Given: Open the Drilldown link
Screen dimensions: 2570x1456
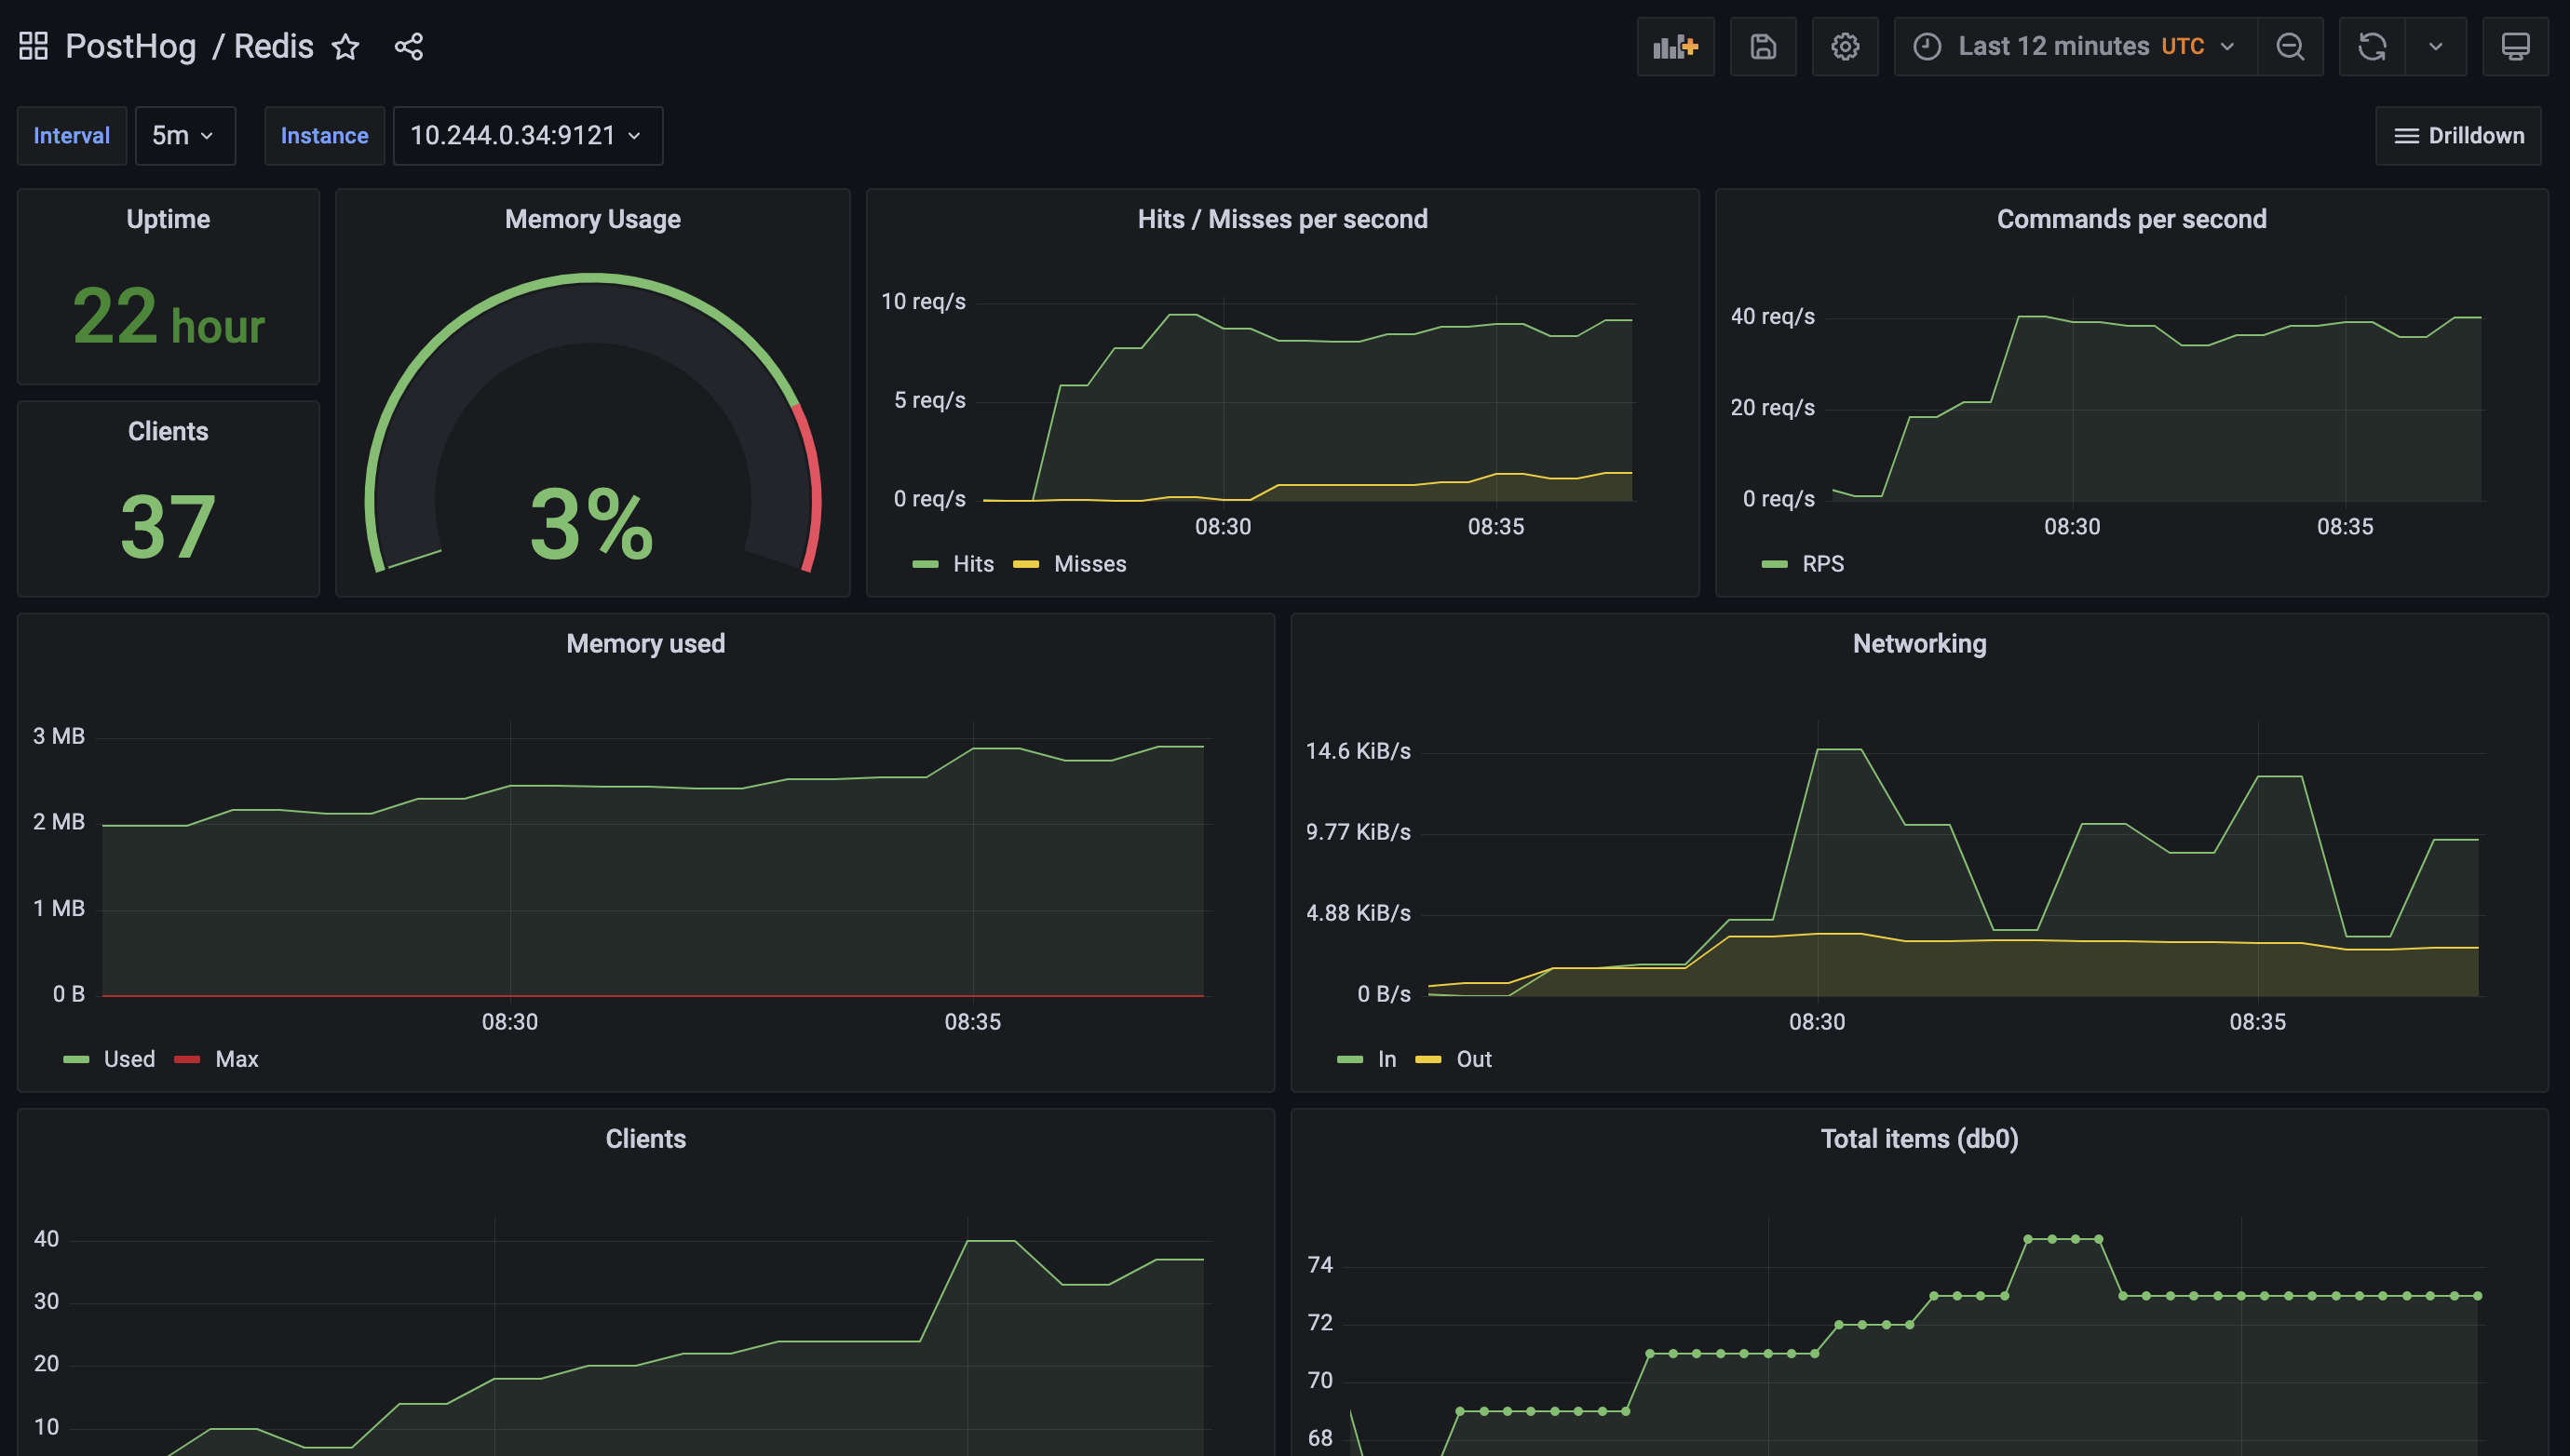Looking at the screenshot, I should pos(2458,136).
